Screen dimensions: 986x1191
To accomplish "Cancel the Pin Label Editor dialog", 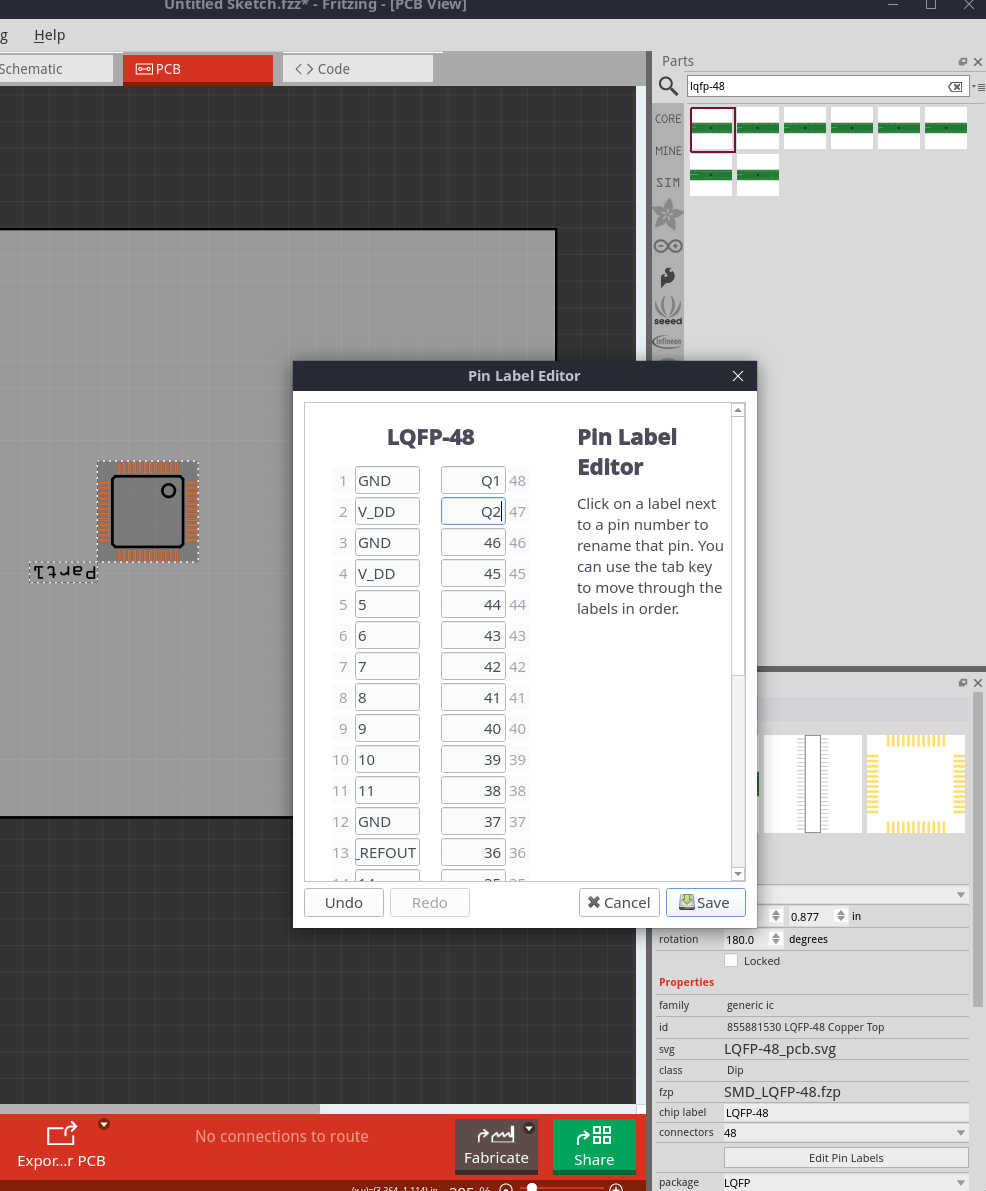I will tap(619, 902).
